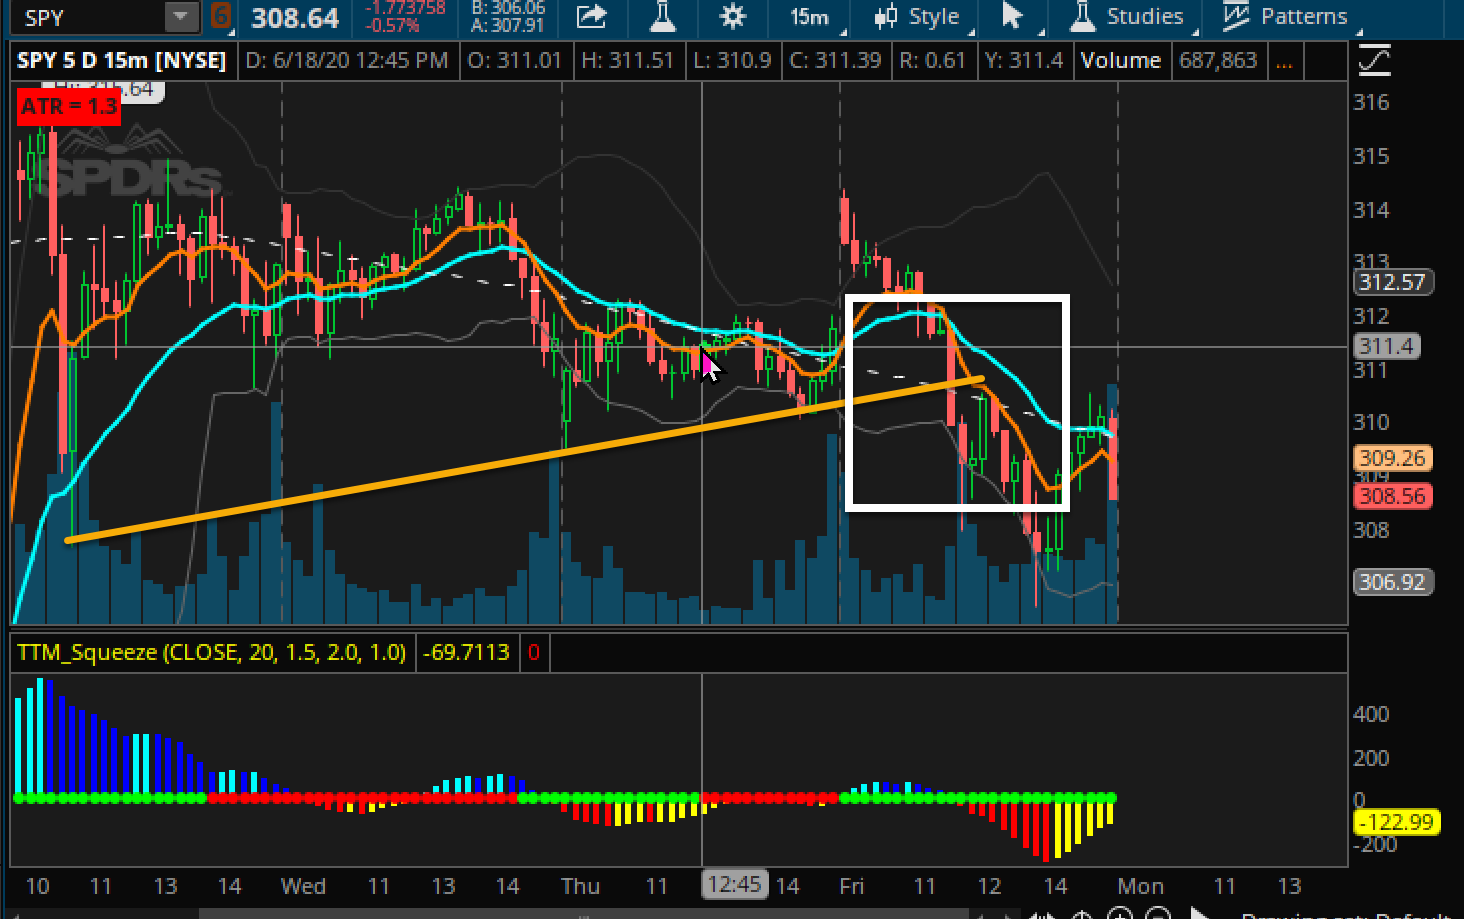Click the red 308.56 price bubble
The image size is (1464, 919).
click(x=1393, y=496)
